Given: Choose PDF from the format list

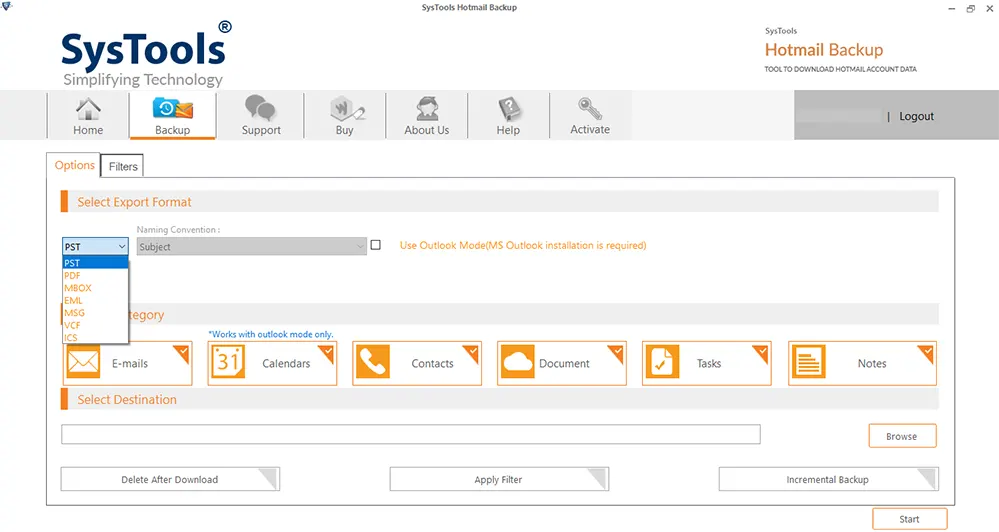Looking at the screenshot, I should coord(96,275).
